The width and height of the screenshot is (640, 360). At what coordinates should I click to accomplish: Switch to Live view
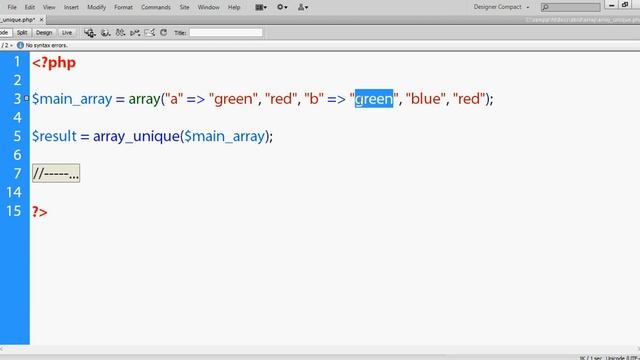click(x=67, y=33)
